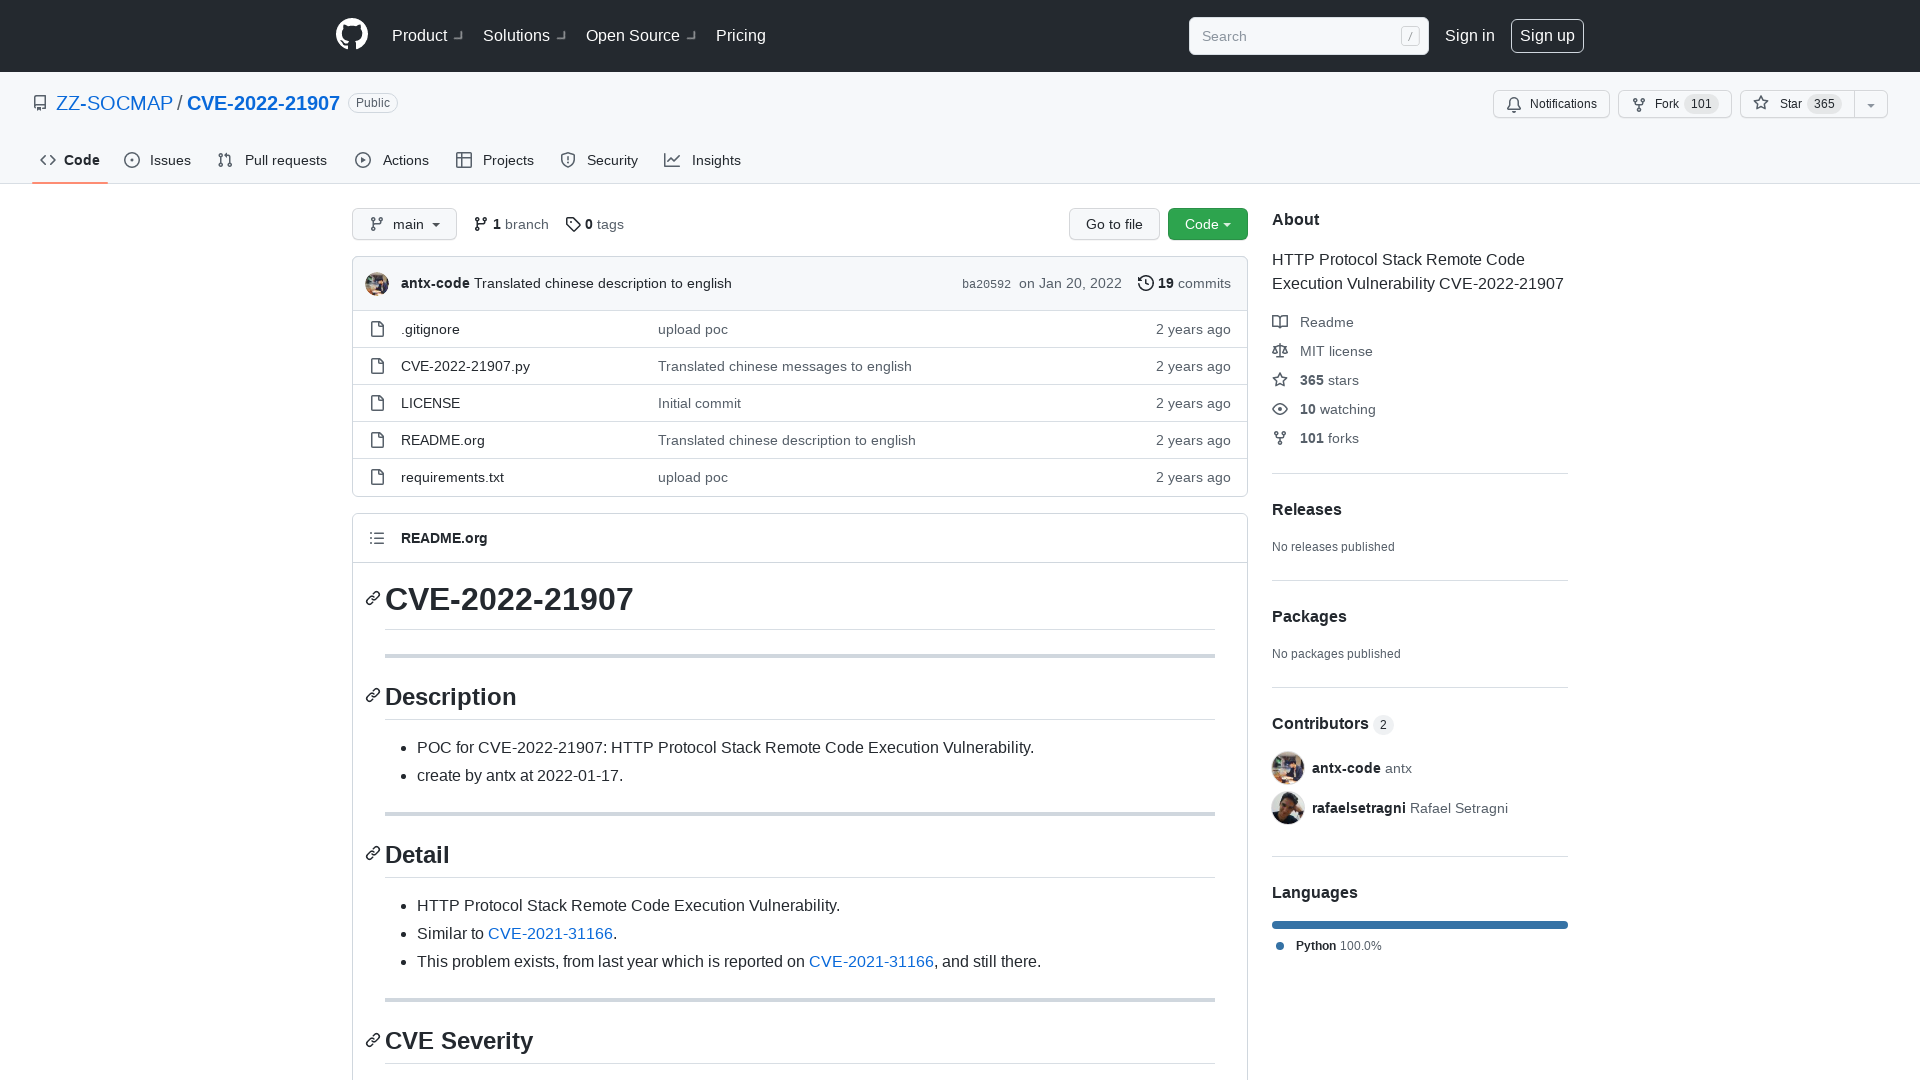Screen dimensions: 1920x1080
Task: Click the history clock icon near 19 commits
Action: [1146, 283]
